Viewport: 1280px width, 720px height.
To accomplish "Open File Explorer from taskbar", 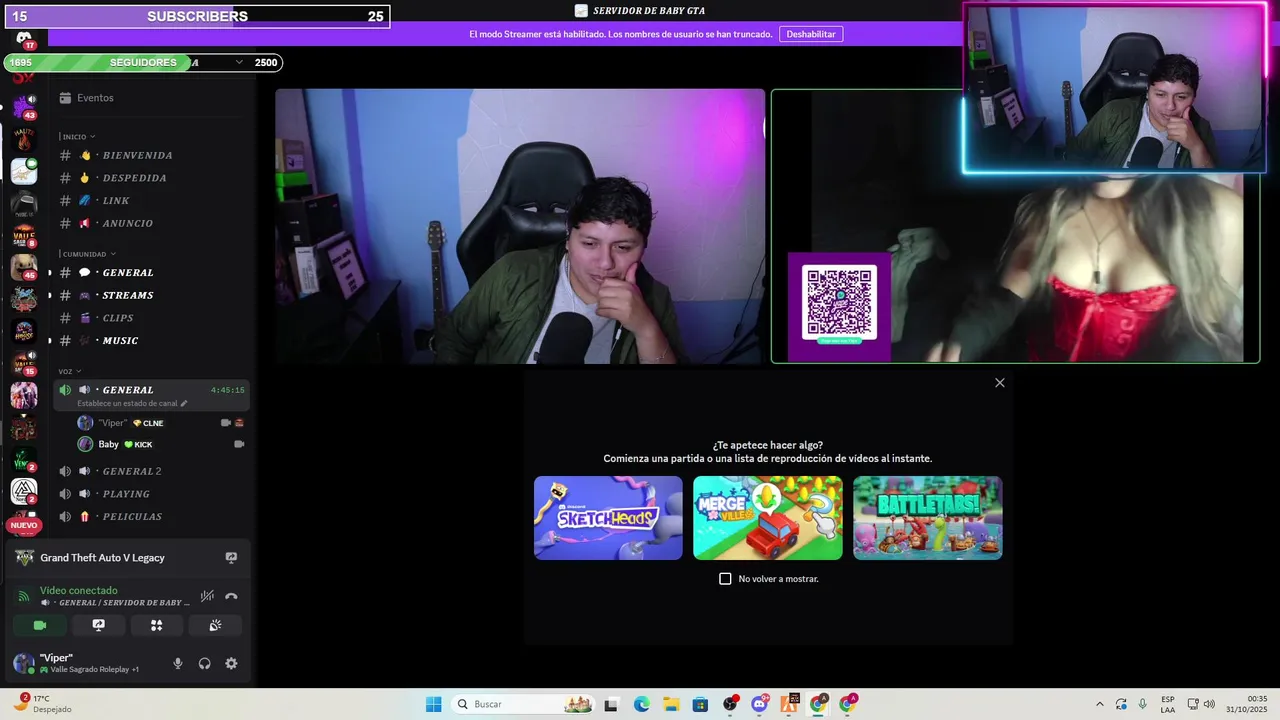I will click(x=671, y=704).
